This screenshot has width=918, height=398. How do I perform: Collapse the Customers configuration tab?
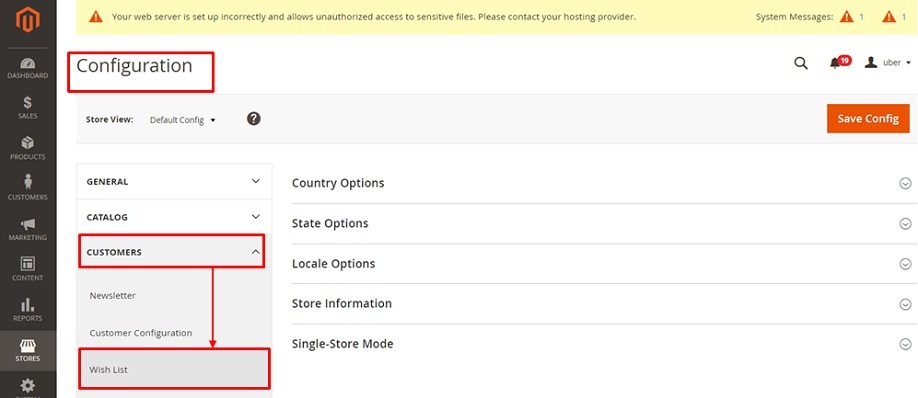click(172, 252)
